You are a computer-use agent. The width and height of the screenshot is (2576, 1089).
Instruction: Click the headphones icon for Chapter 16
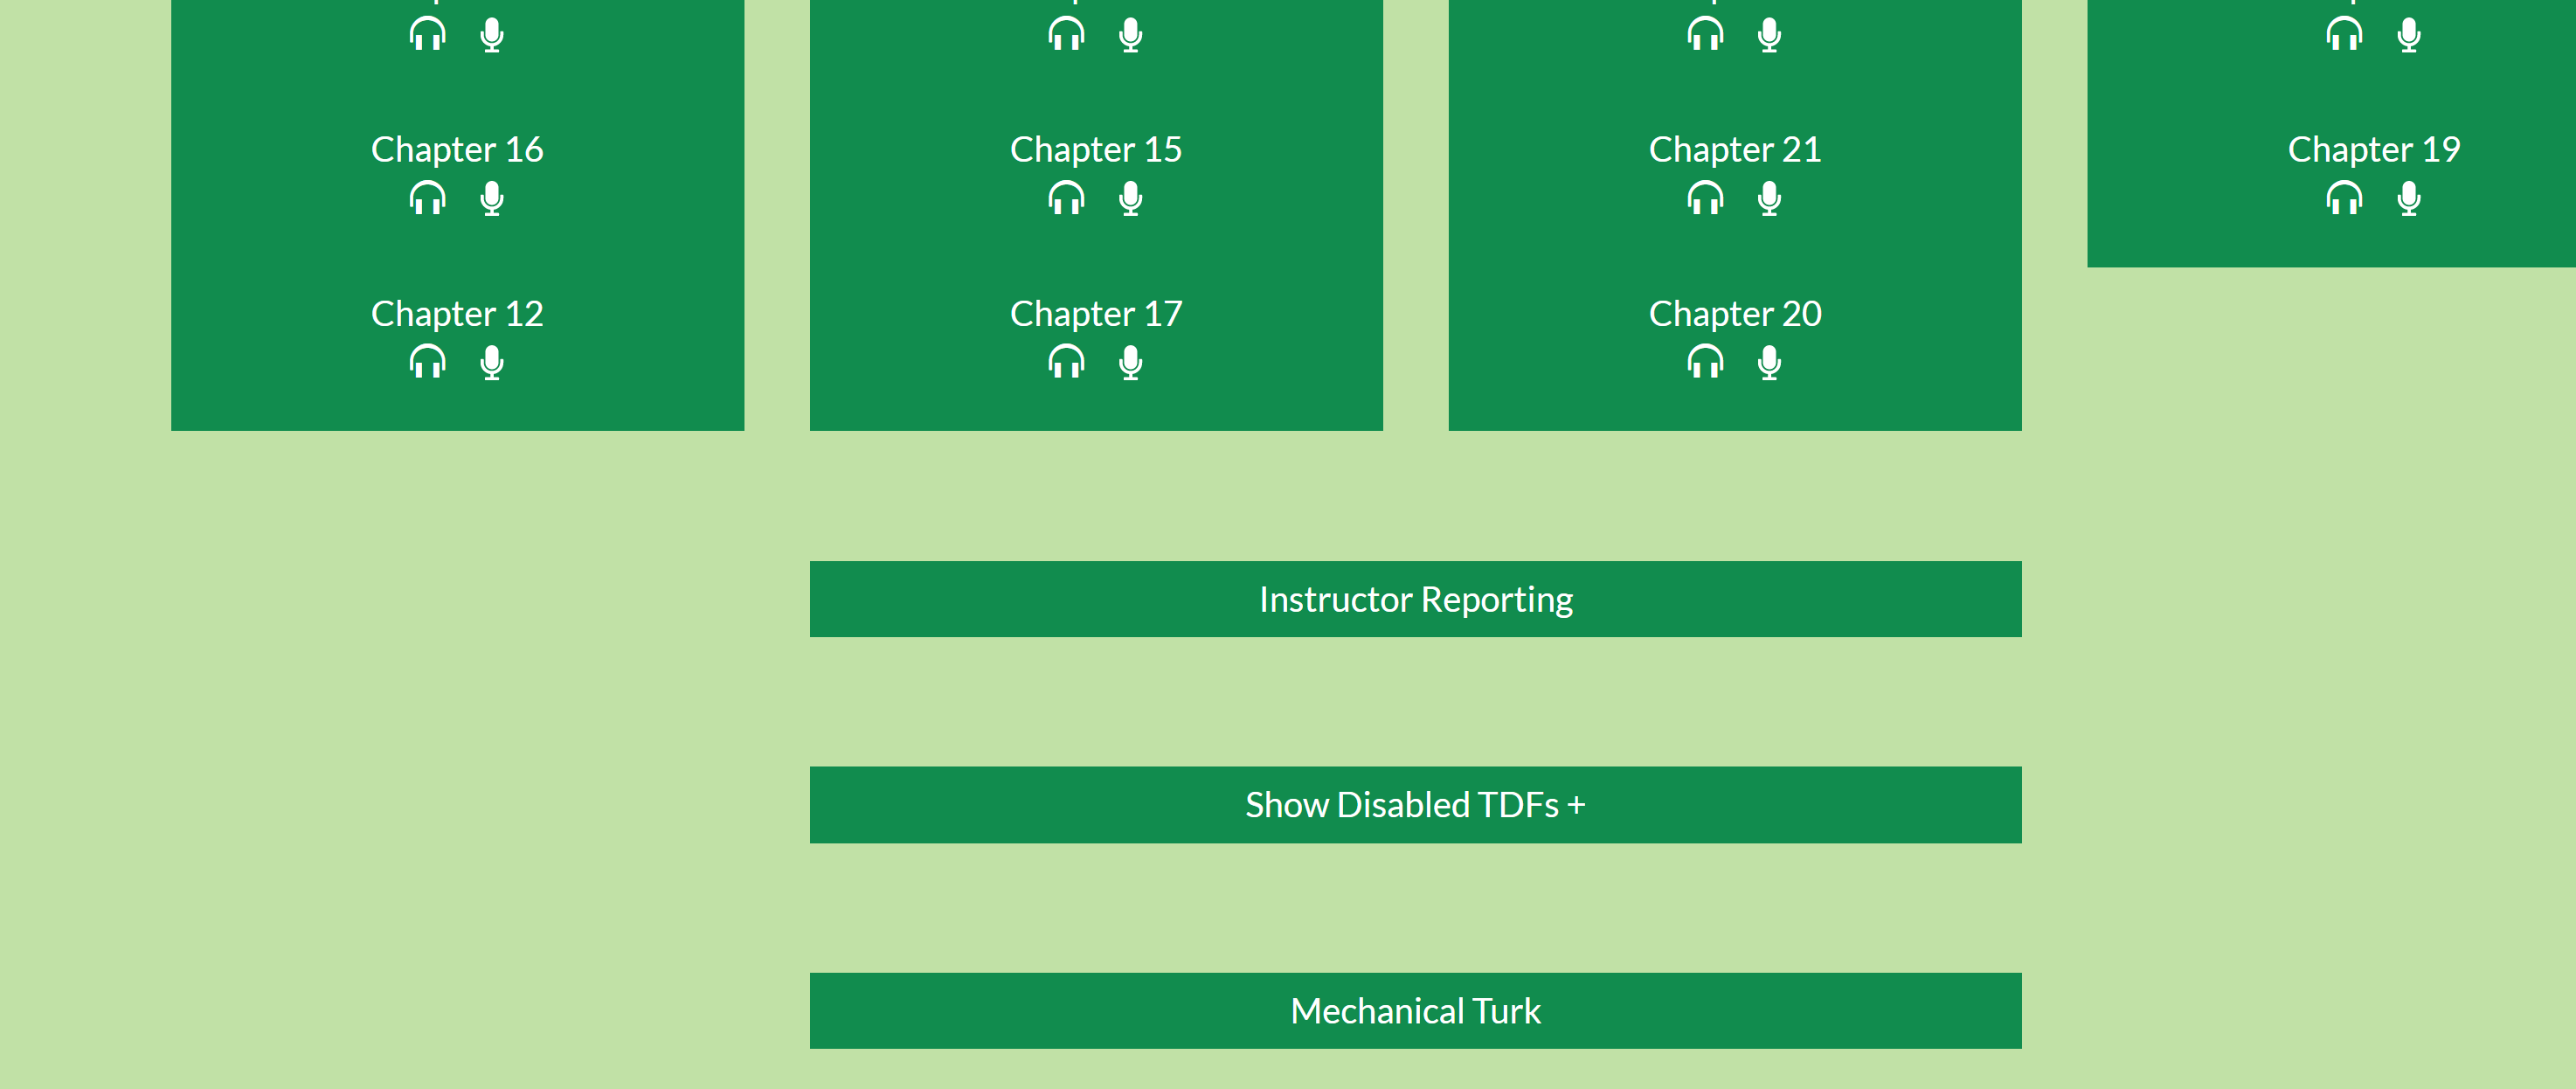pyautogui.click(x=427, y=198)
